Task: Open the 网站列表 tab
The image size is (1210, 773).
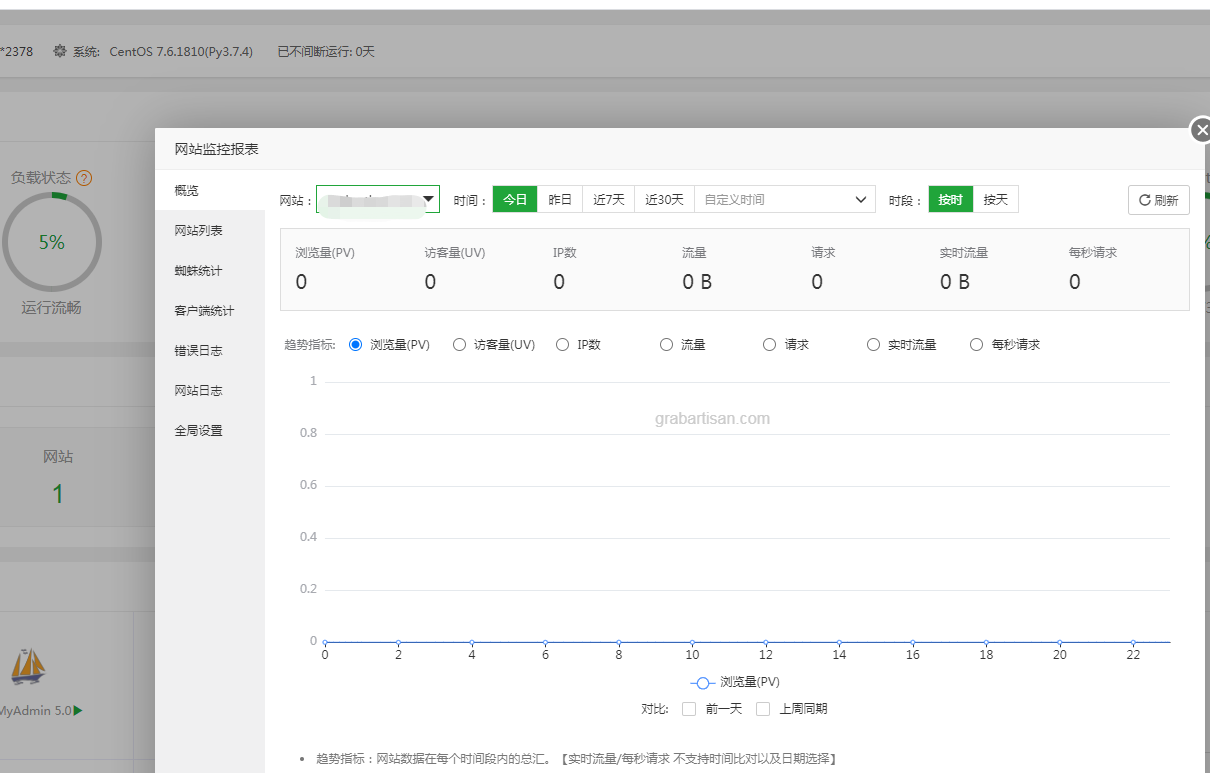Action: [210, 230]
